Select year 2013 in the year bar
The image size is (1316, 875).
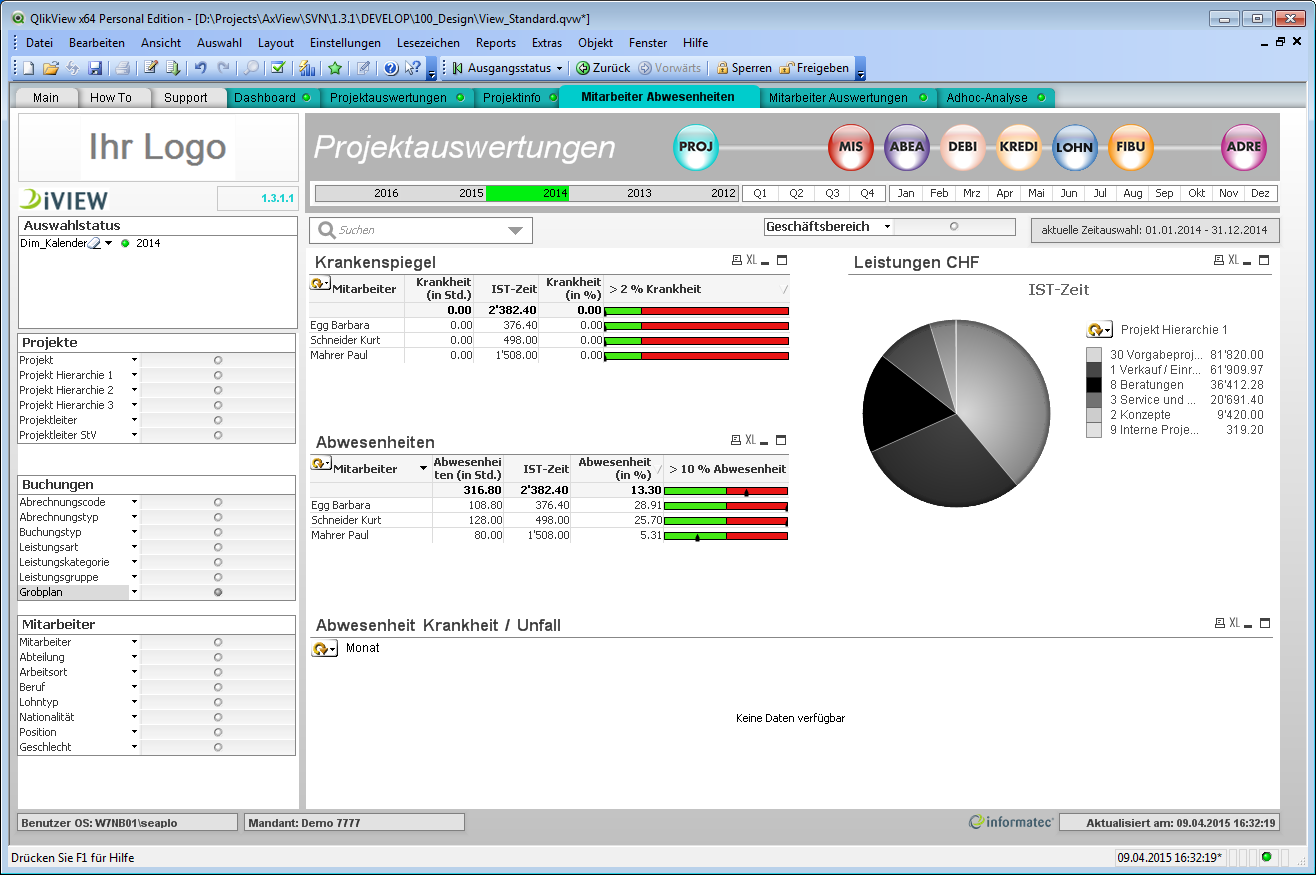[639, 193]
